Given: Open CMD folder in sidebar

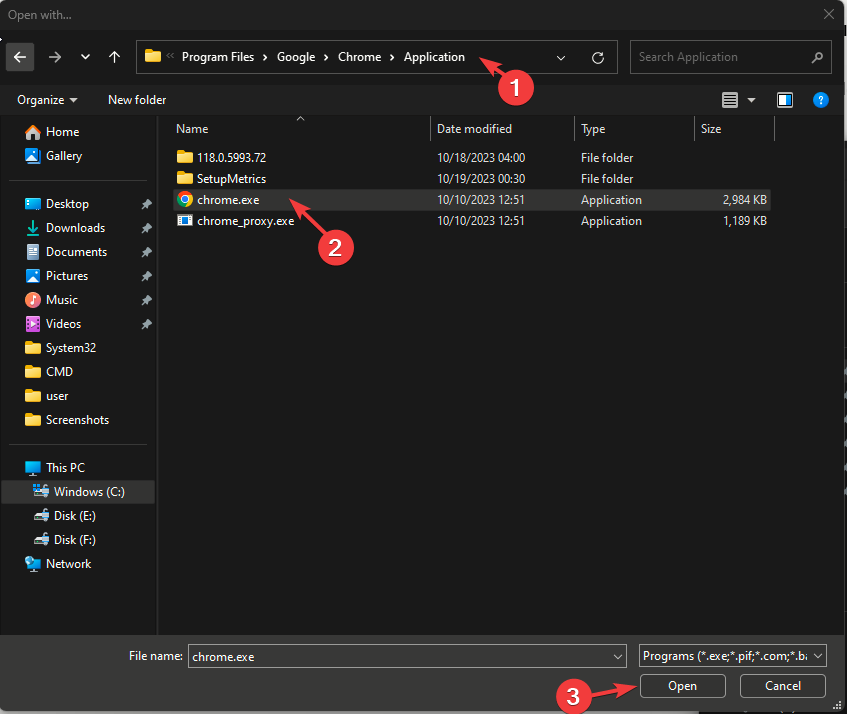Looking at the screenshot, I should [x=59, y=372].
